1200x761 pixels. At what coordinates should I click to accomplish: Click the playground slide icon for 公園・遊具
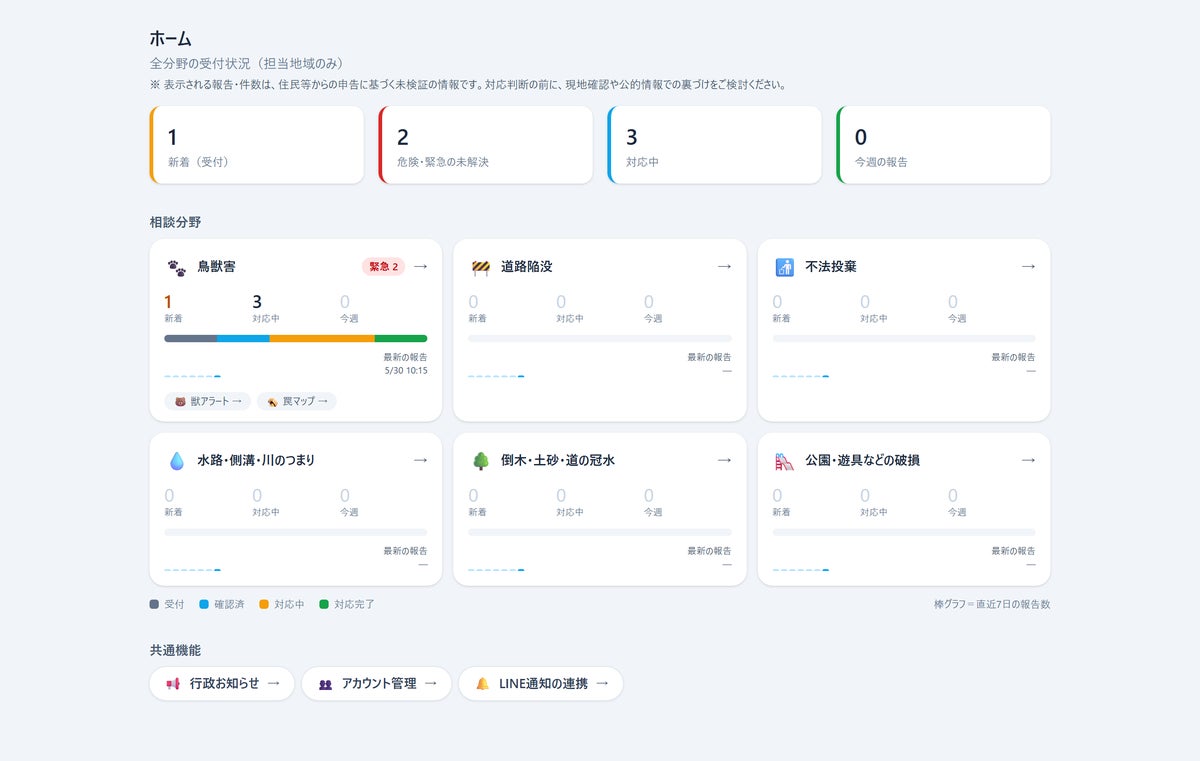(x=785, y=461)
